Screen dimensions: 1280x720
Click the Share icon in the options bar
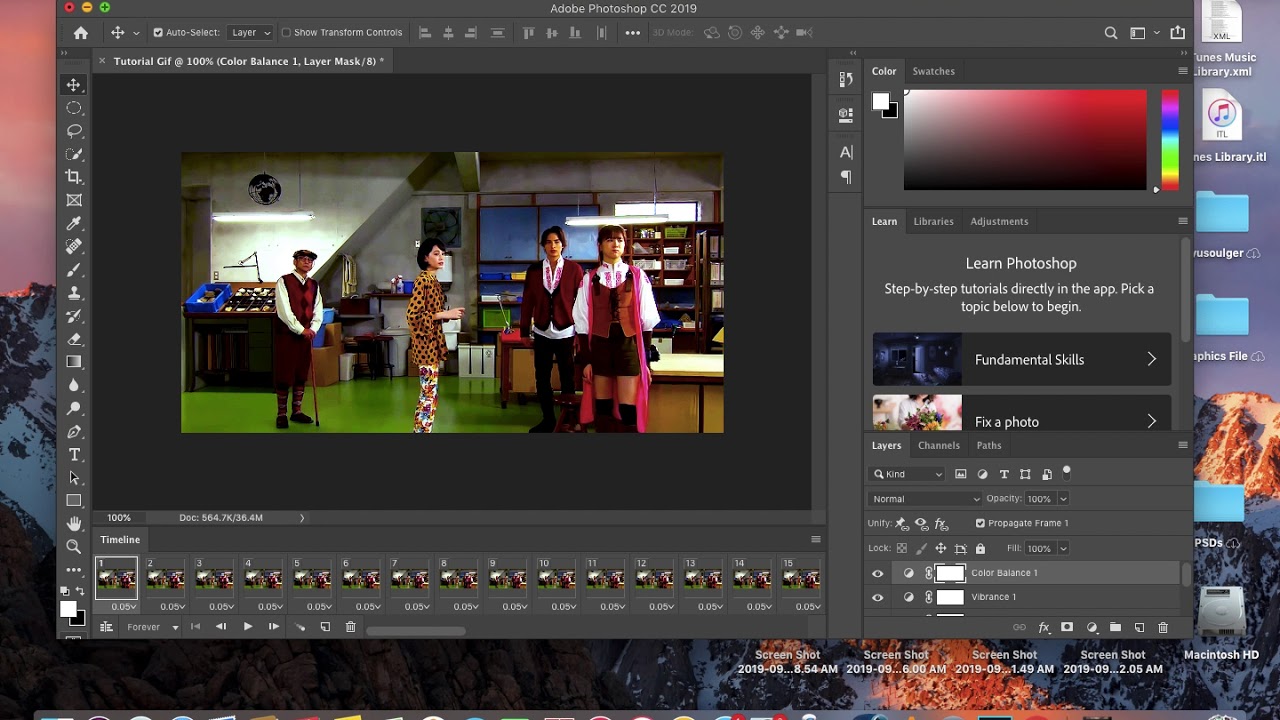pyautogui.click(x=1178, y=33)
